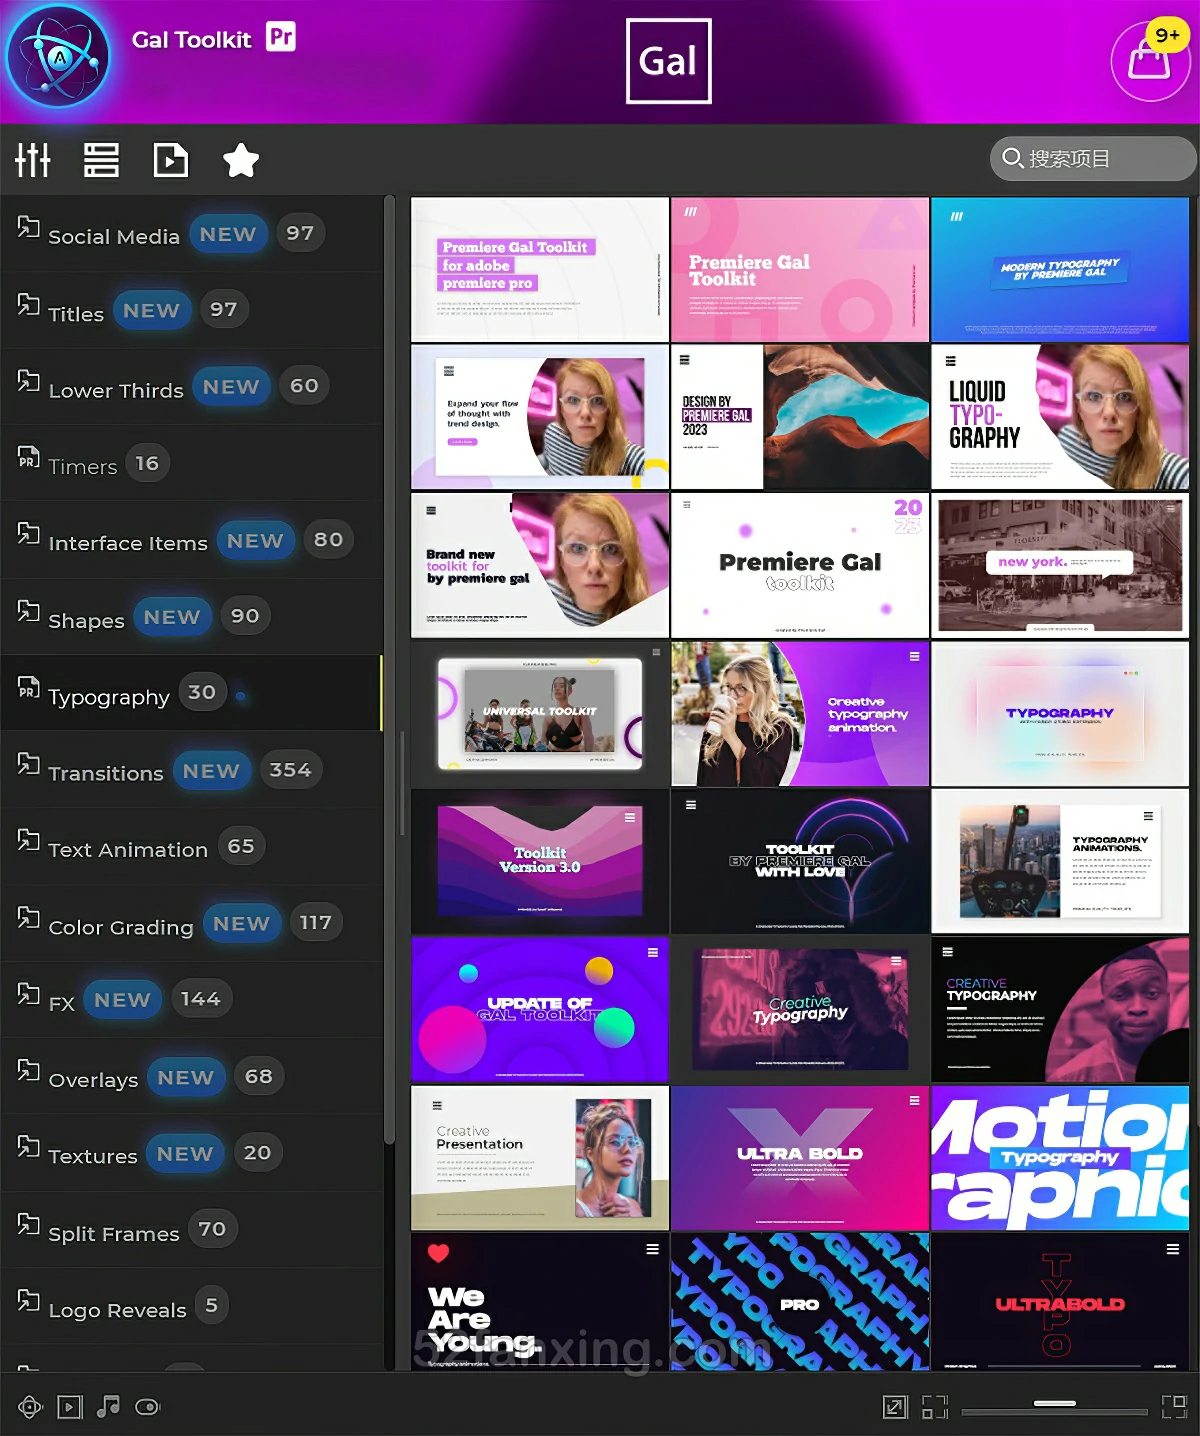Image resolution: width=1200 pixels, height=1436 pixels.
Task: Click the music note icon in the bottom bar
Action: tap(108, 1407)
